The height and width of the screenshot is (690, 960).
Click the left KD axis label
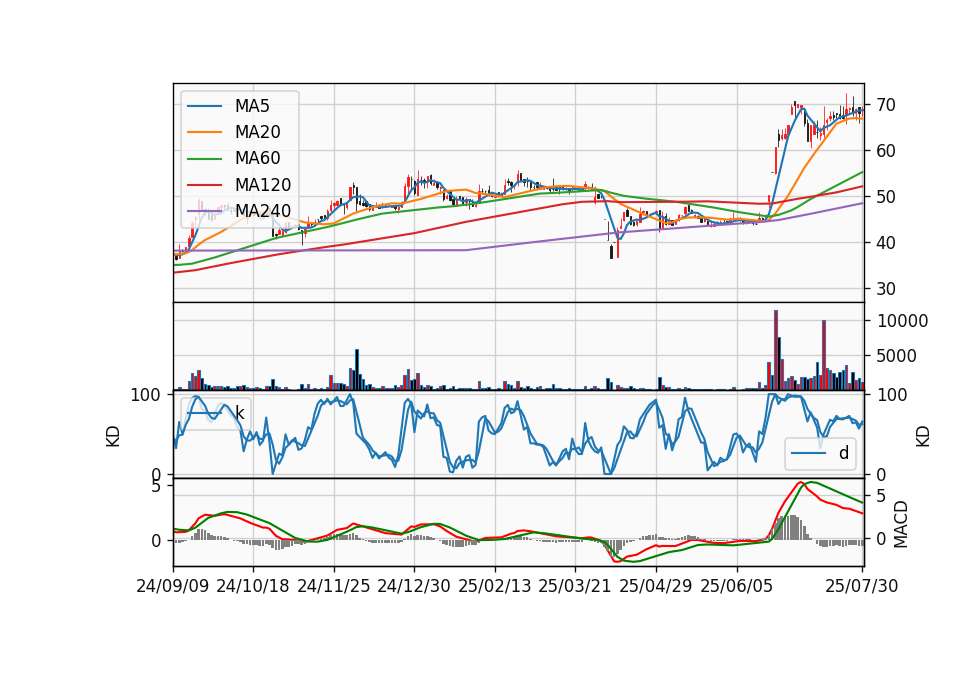[113, 437]
